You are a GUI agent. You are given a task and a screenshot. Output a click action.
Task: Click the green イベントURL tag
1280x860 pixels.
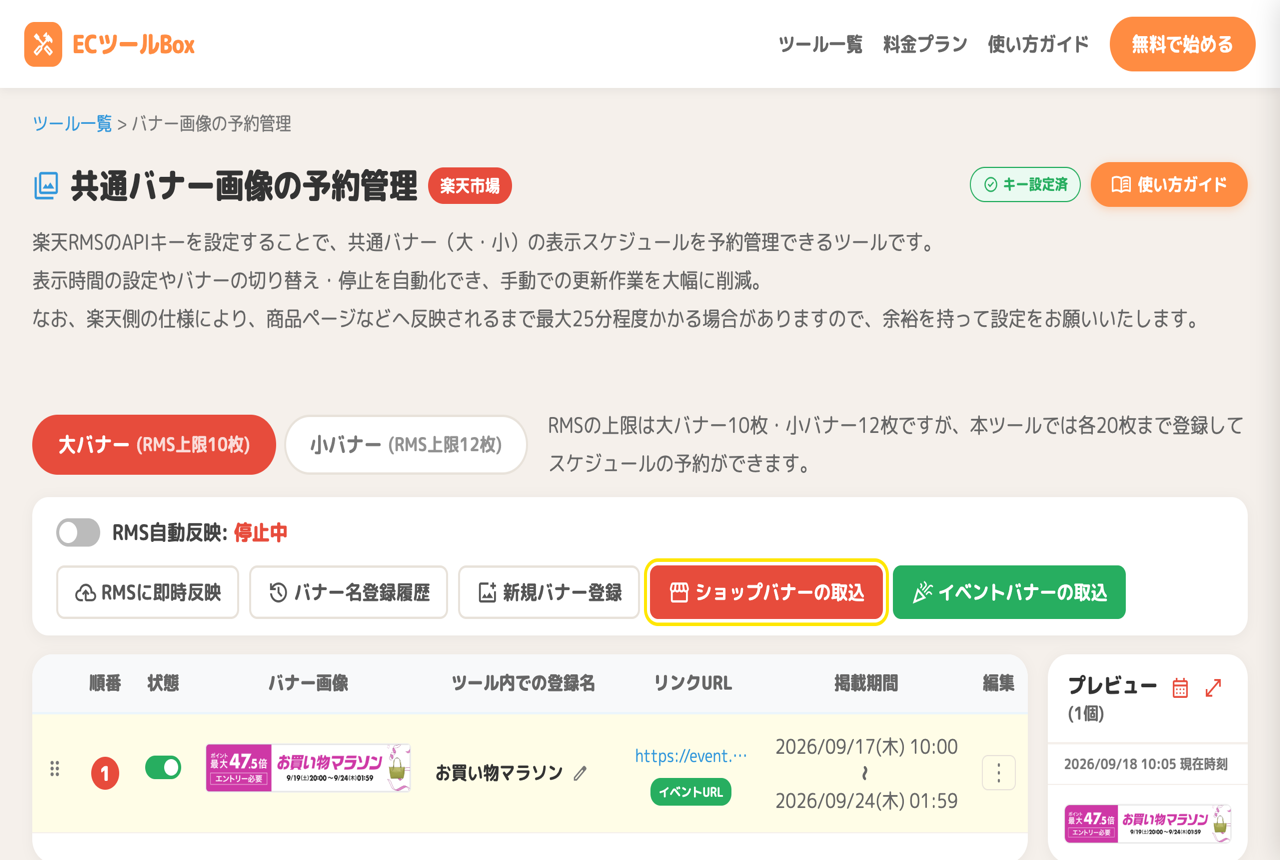coord(691,792)
